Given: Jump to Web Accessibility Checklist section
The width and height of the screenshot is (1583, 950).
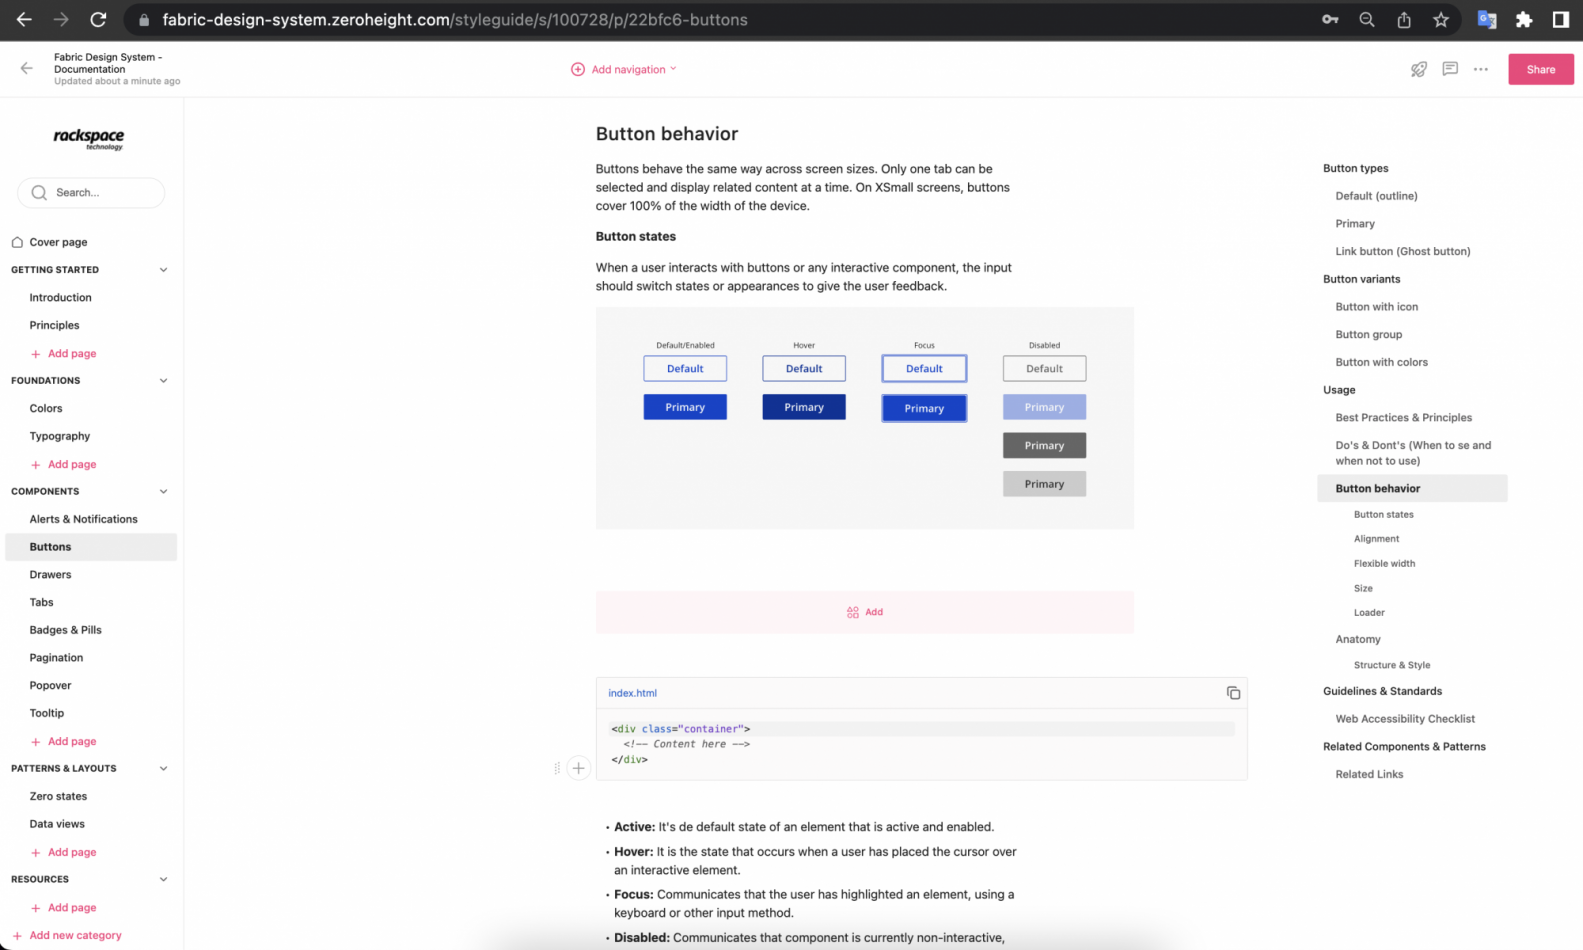Looking at the screenshot, I should (1404, 718).
